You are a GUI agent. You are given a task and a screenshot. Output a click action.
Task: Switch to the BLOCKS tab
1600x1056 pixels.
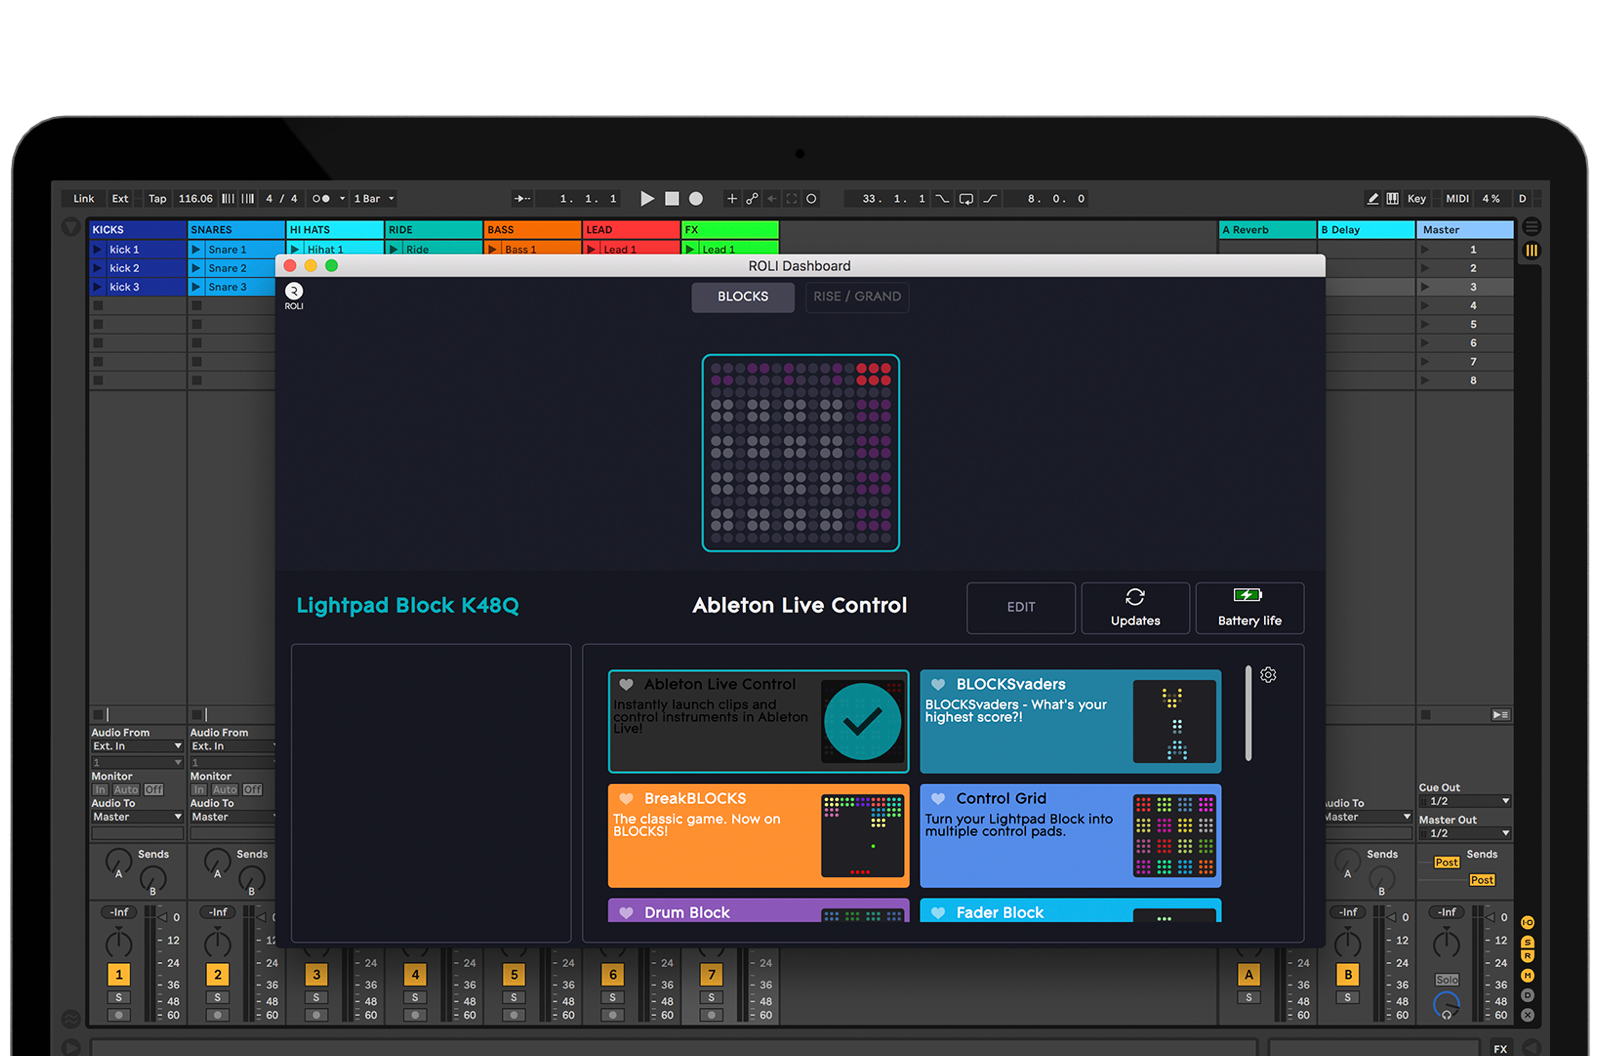pos(743,297)
